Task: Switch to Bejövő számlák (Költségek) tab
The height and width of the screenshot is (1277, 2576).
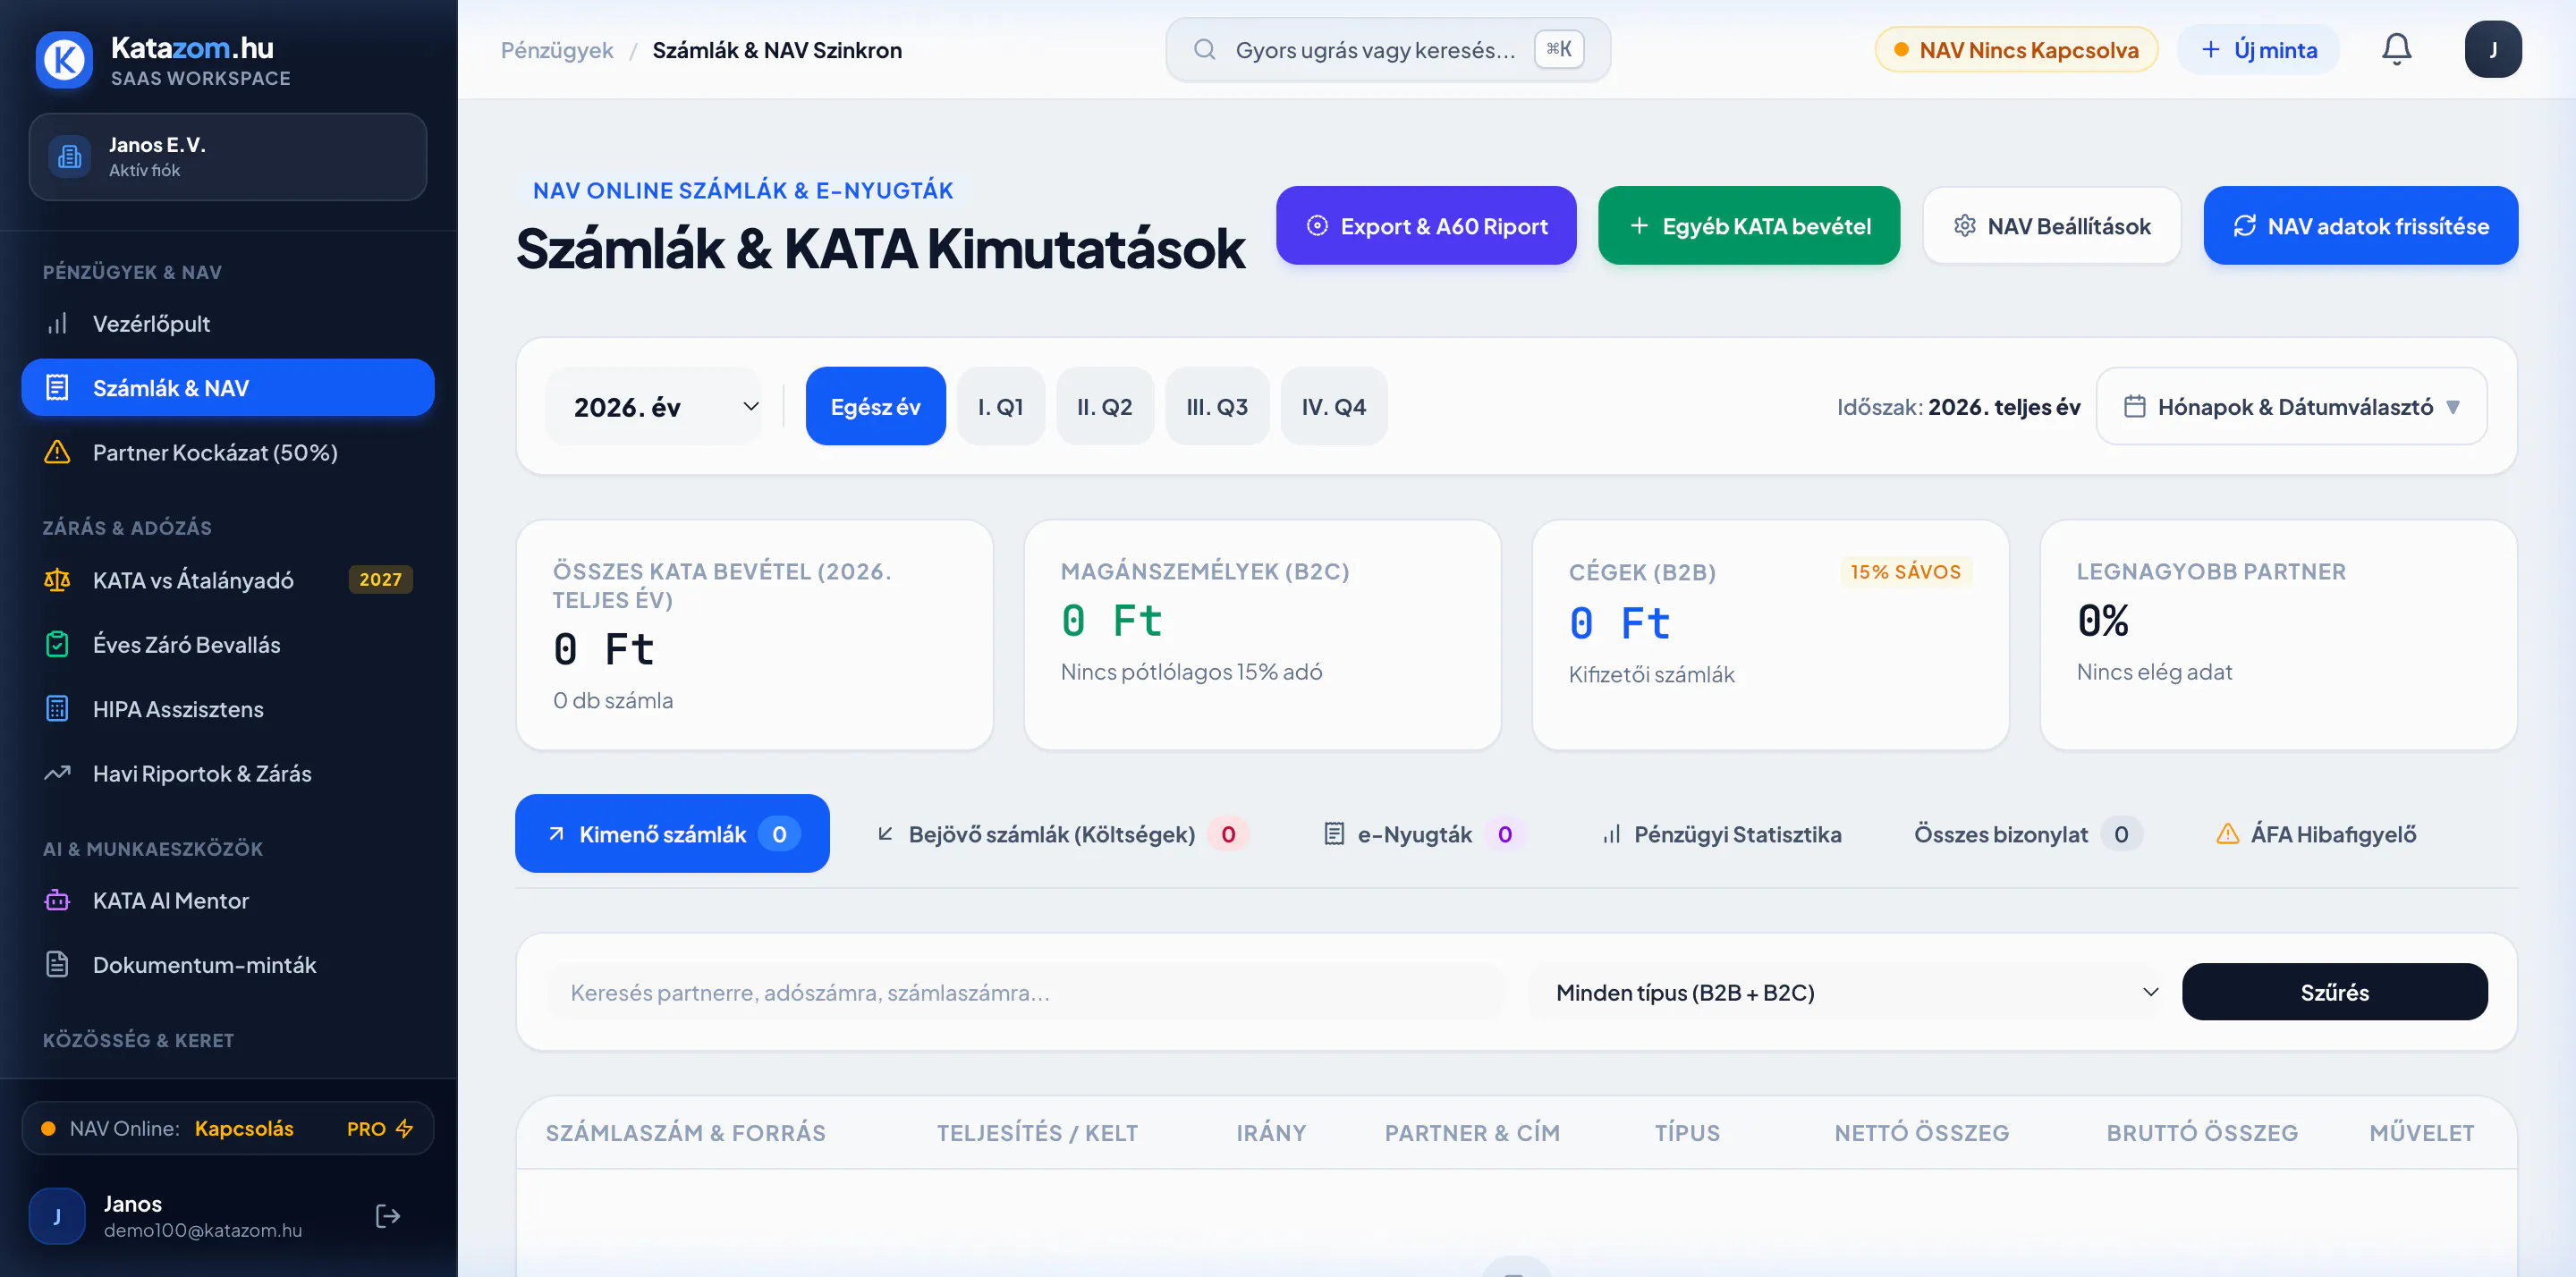Action: point(1061,833)
